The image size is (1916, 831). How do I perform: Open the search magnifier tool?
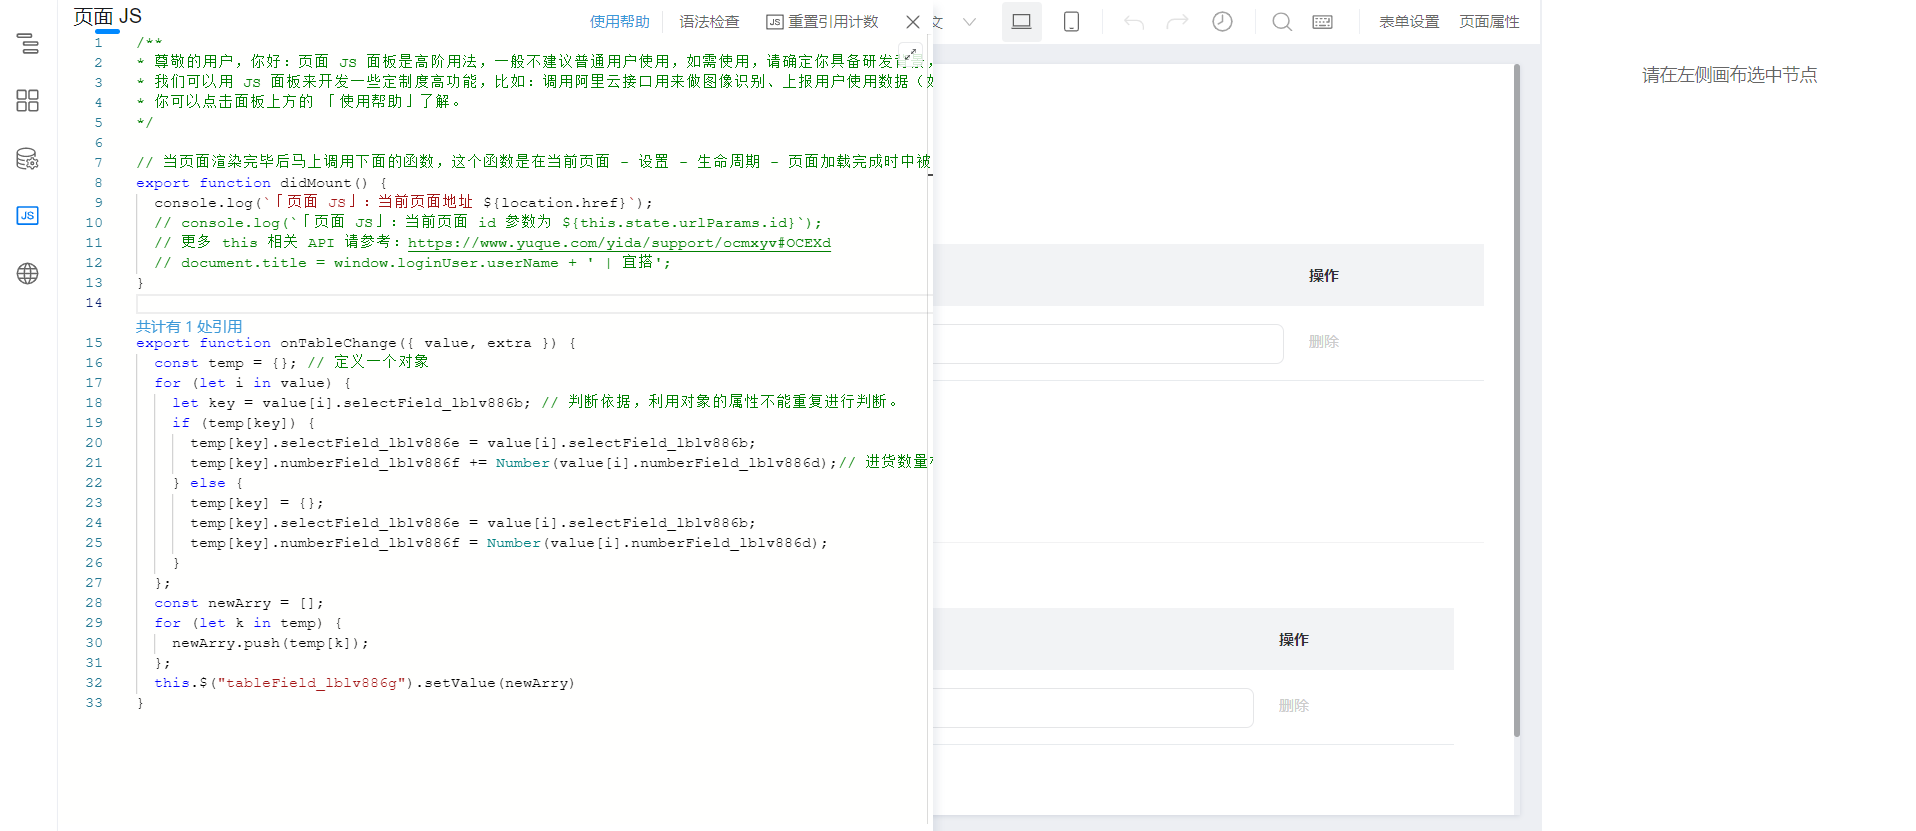click(x=1282, y=22)
